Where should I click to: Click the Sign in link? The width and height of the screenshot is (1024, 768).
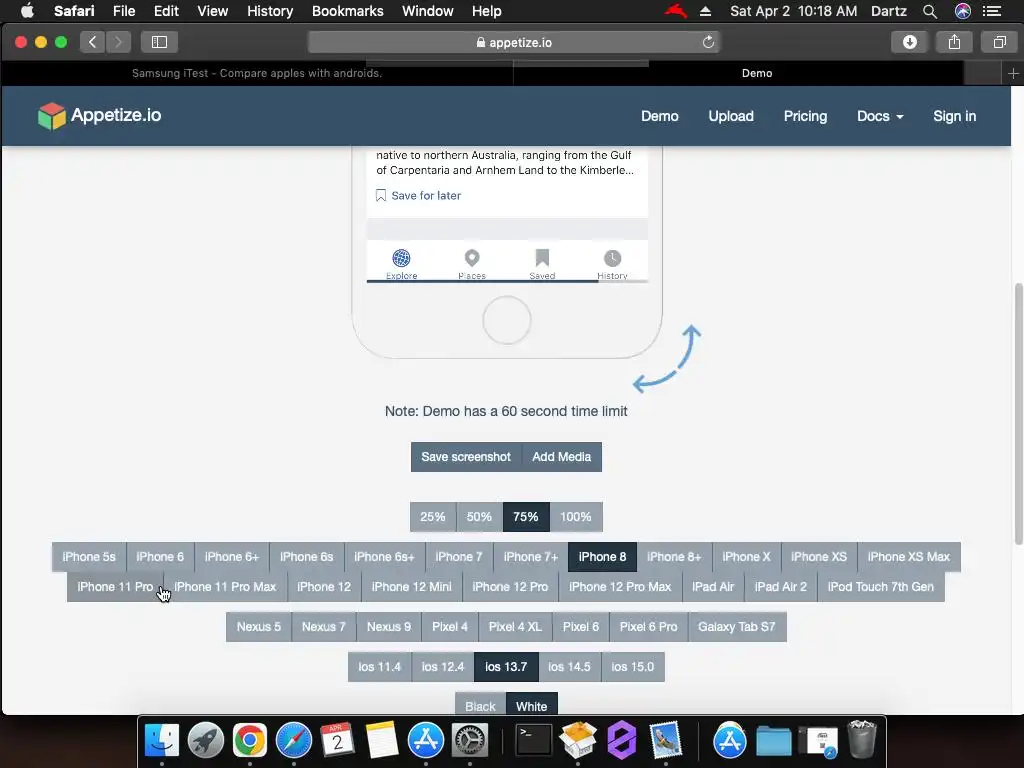click(x=954, y=116)
